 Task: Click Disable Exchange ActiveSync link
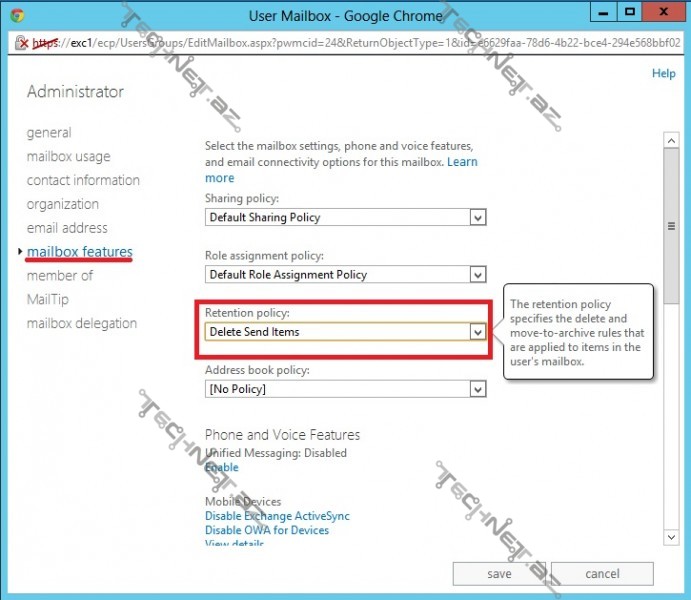(277, 516)
